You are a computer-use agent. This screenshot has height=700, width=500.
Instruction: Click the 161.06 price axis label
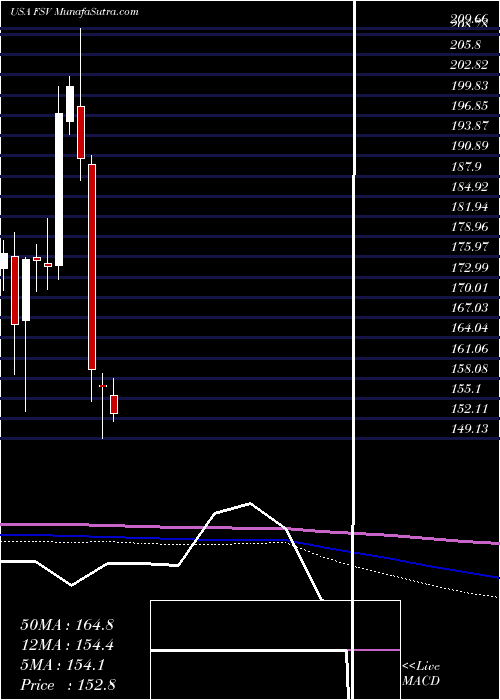(469, 348)
